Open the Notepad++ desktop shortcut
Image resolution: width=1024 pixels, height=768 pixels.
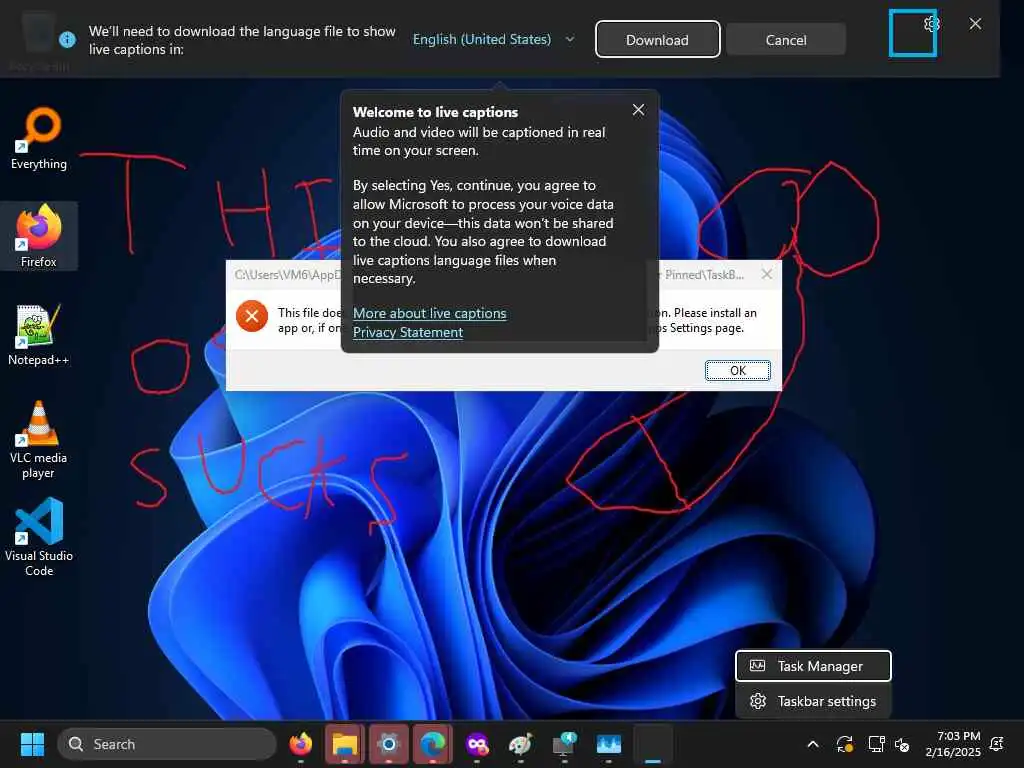pyautogui.click(x=39, y=334)
